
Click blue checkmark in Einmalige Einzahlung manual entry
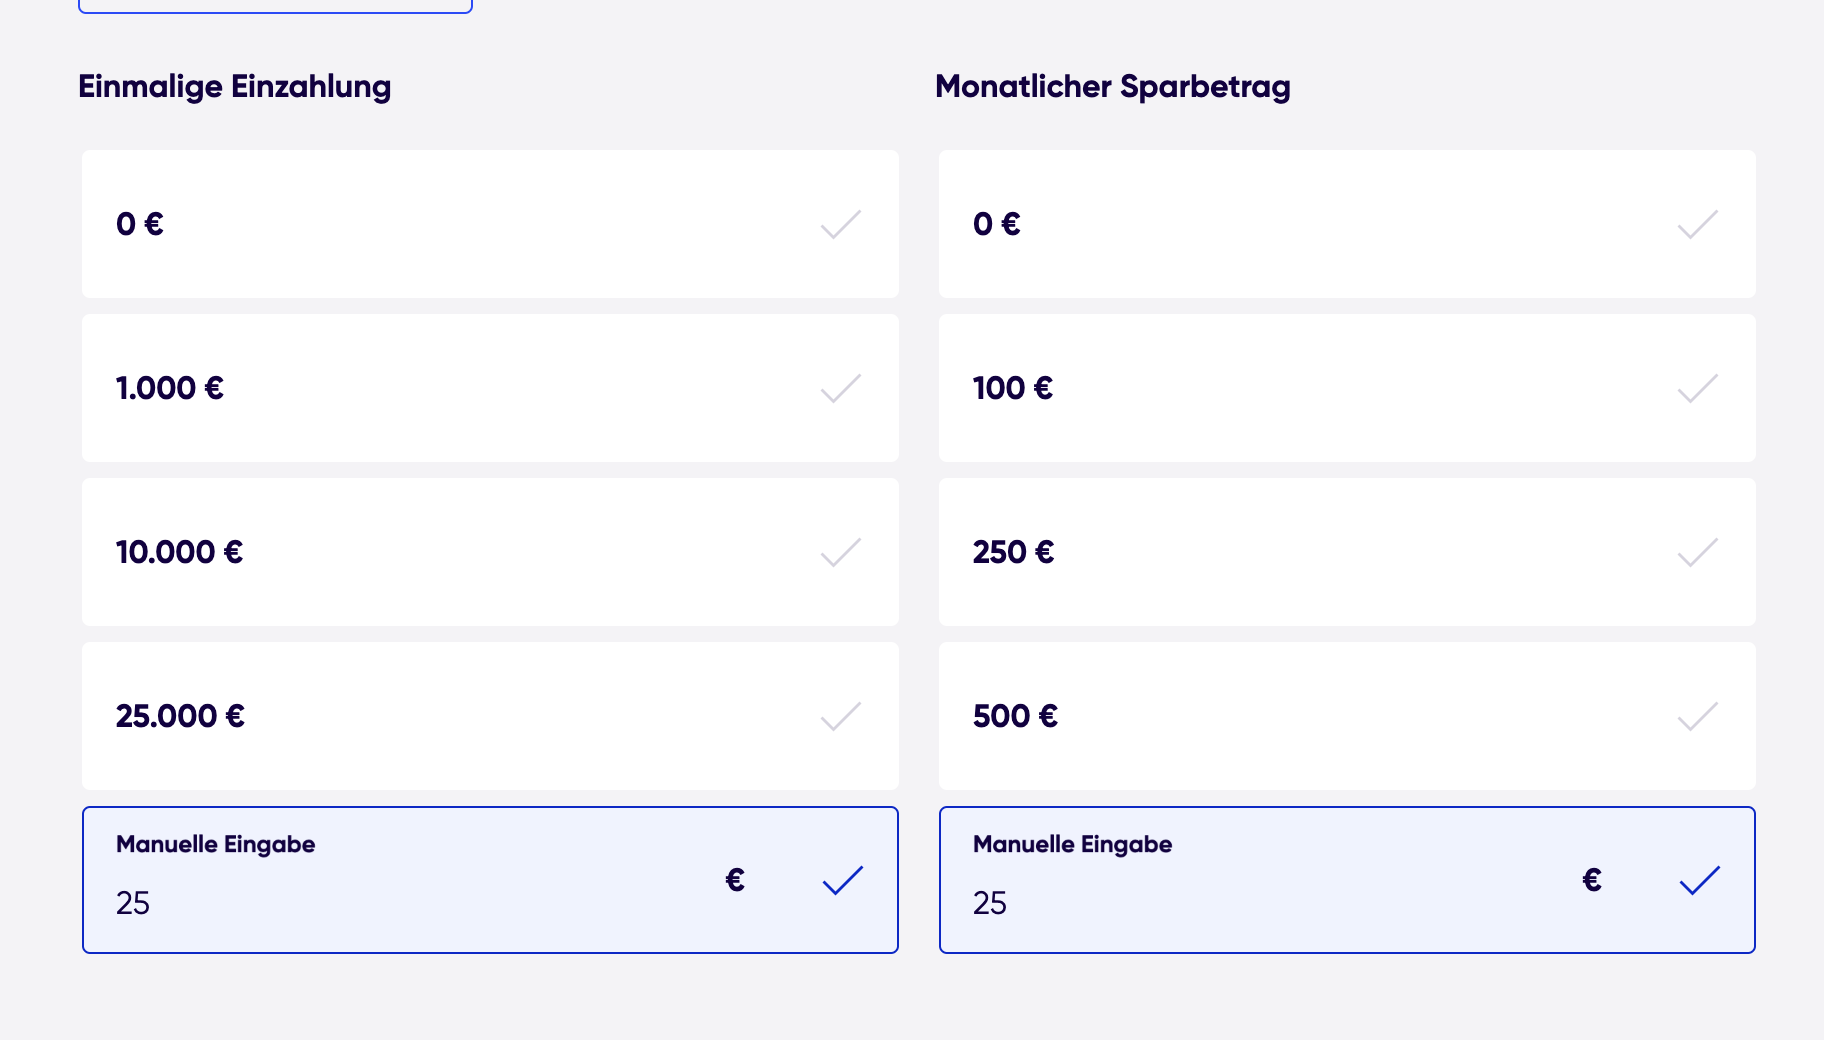click(842, 880)
